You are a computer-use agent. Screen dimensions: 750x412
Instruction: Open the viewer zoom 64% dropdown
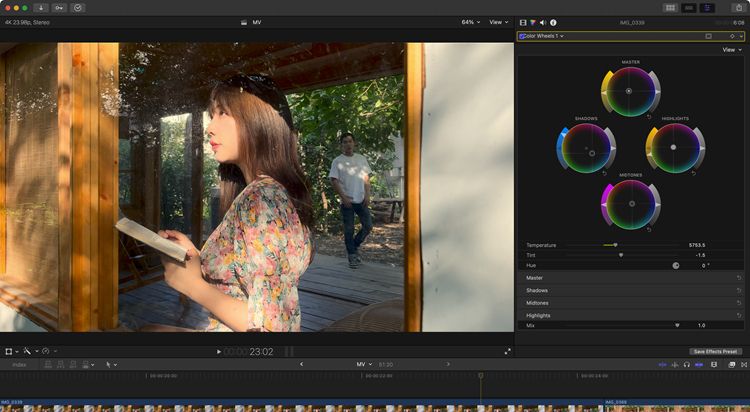(471, 22)
